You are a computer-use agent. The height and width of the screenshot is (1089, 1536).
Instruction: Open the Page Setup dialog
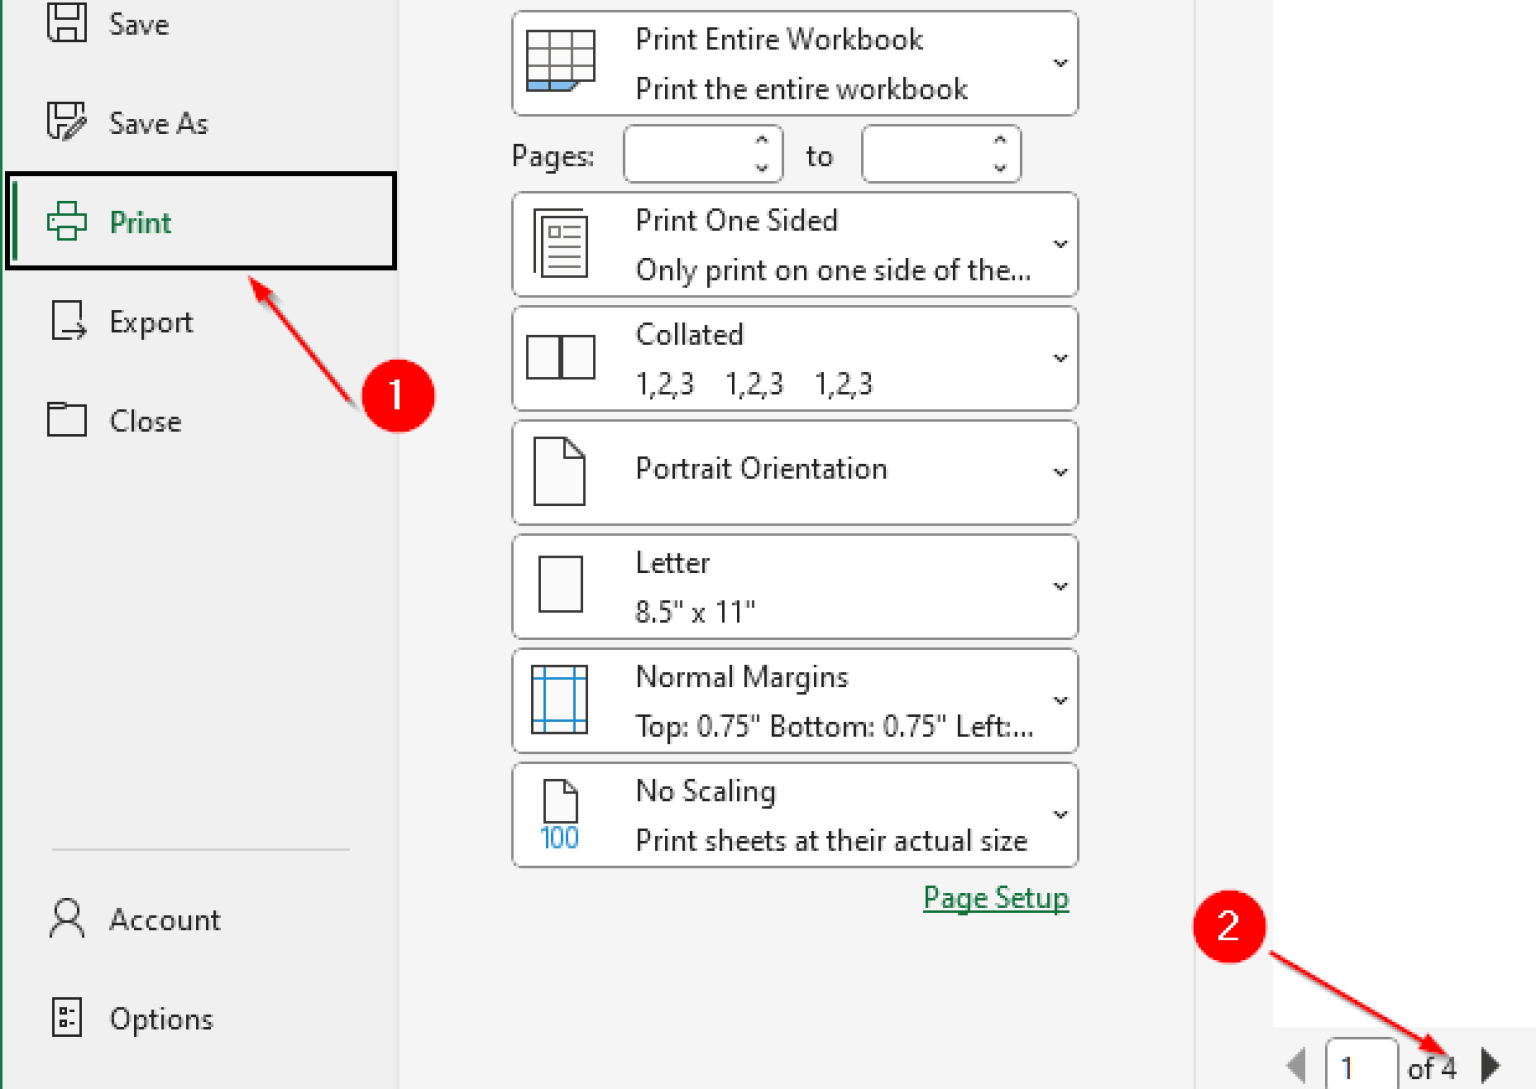click(x=995, y=898)
